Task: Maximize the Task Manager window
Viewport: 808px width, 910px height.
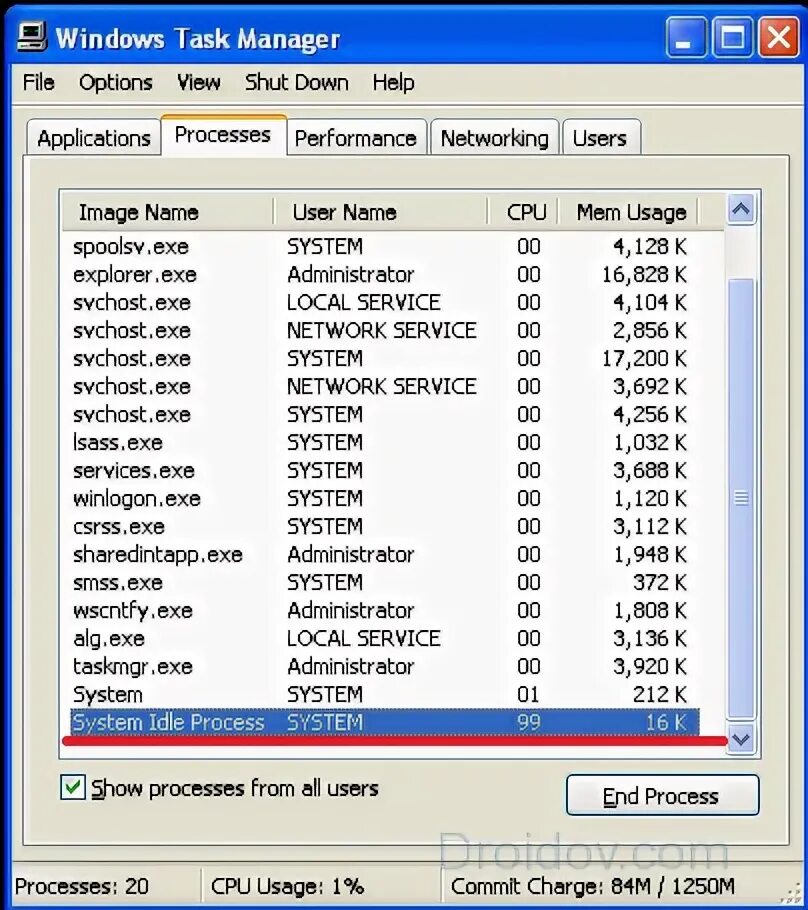Action: pos(733,37)
